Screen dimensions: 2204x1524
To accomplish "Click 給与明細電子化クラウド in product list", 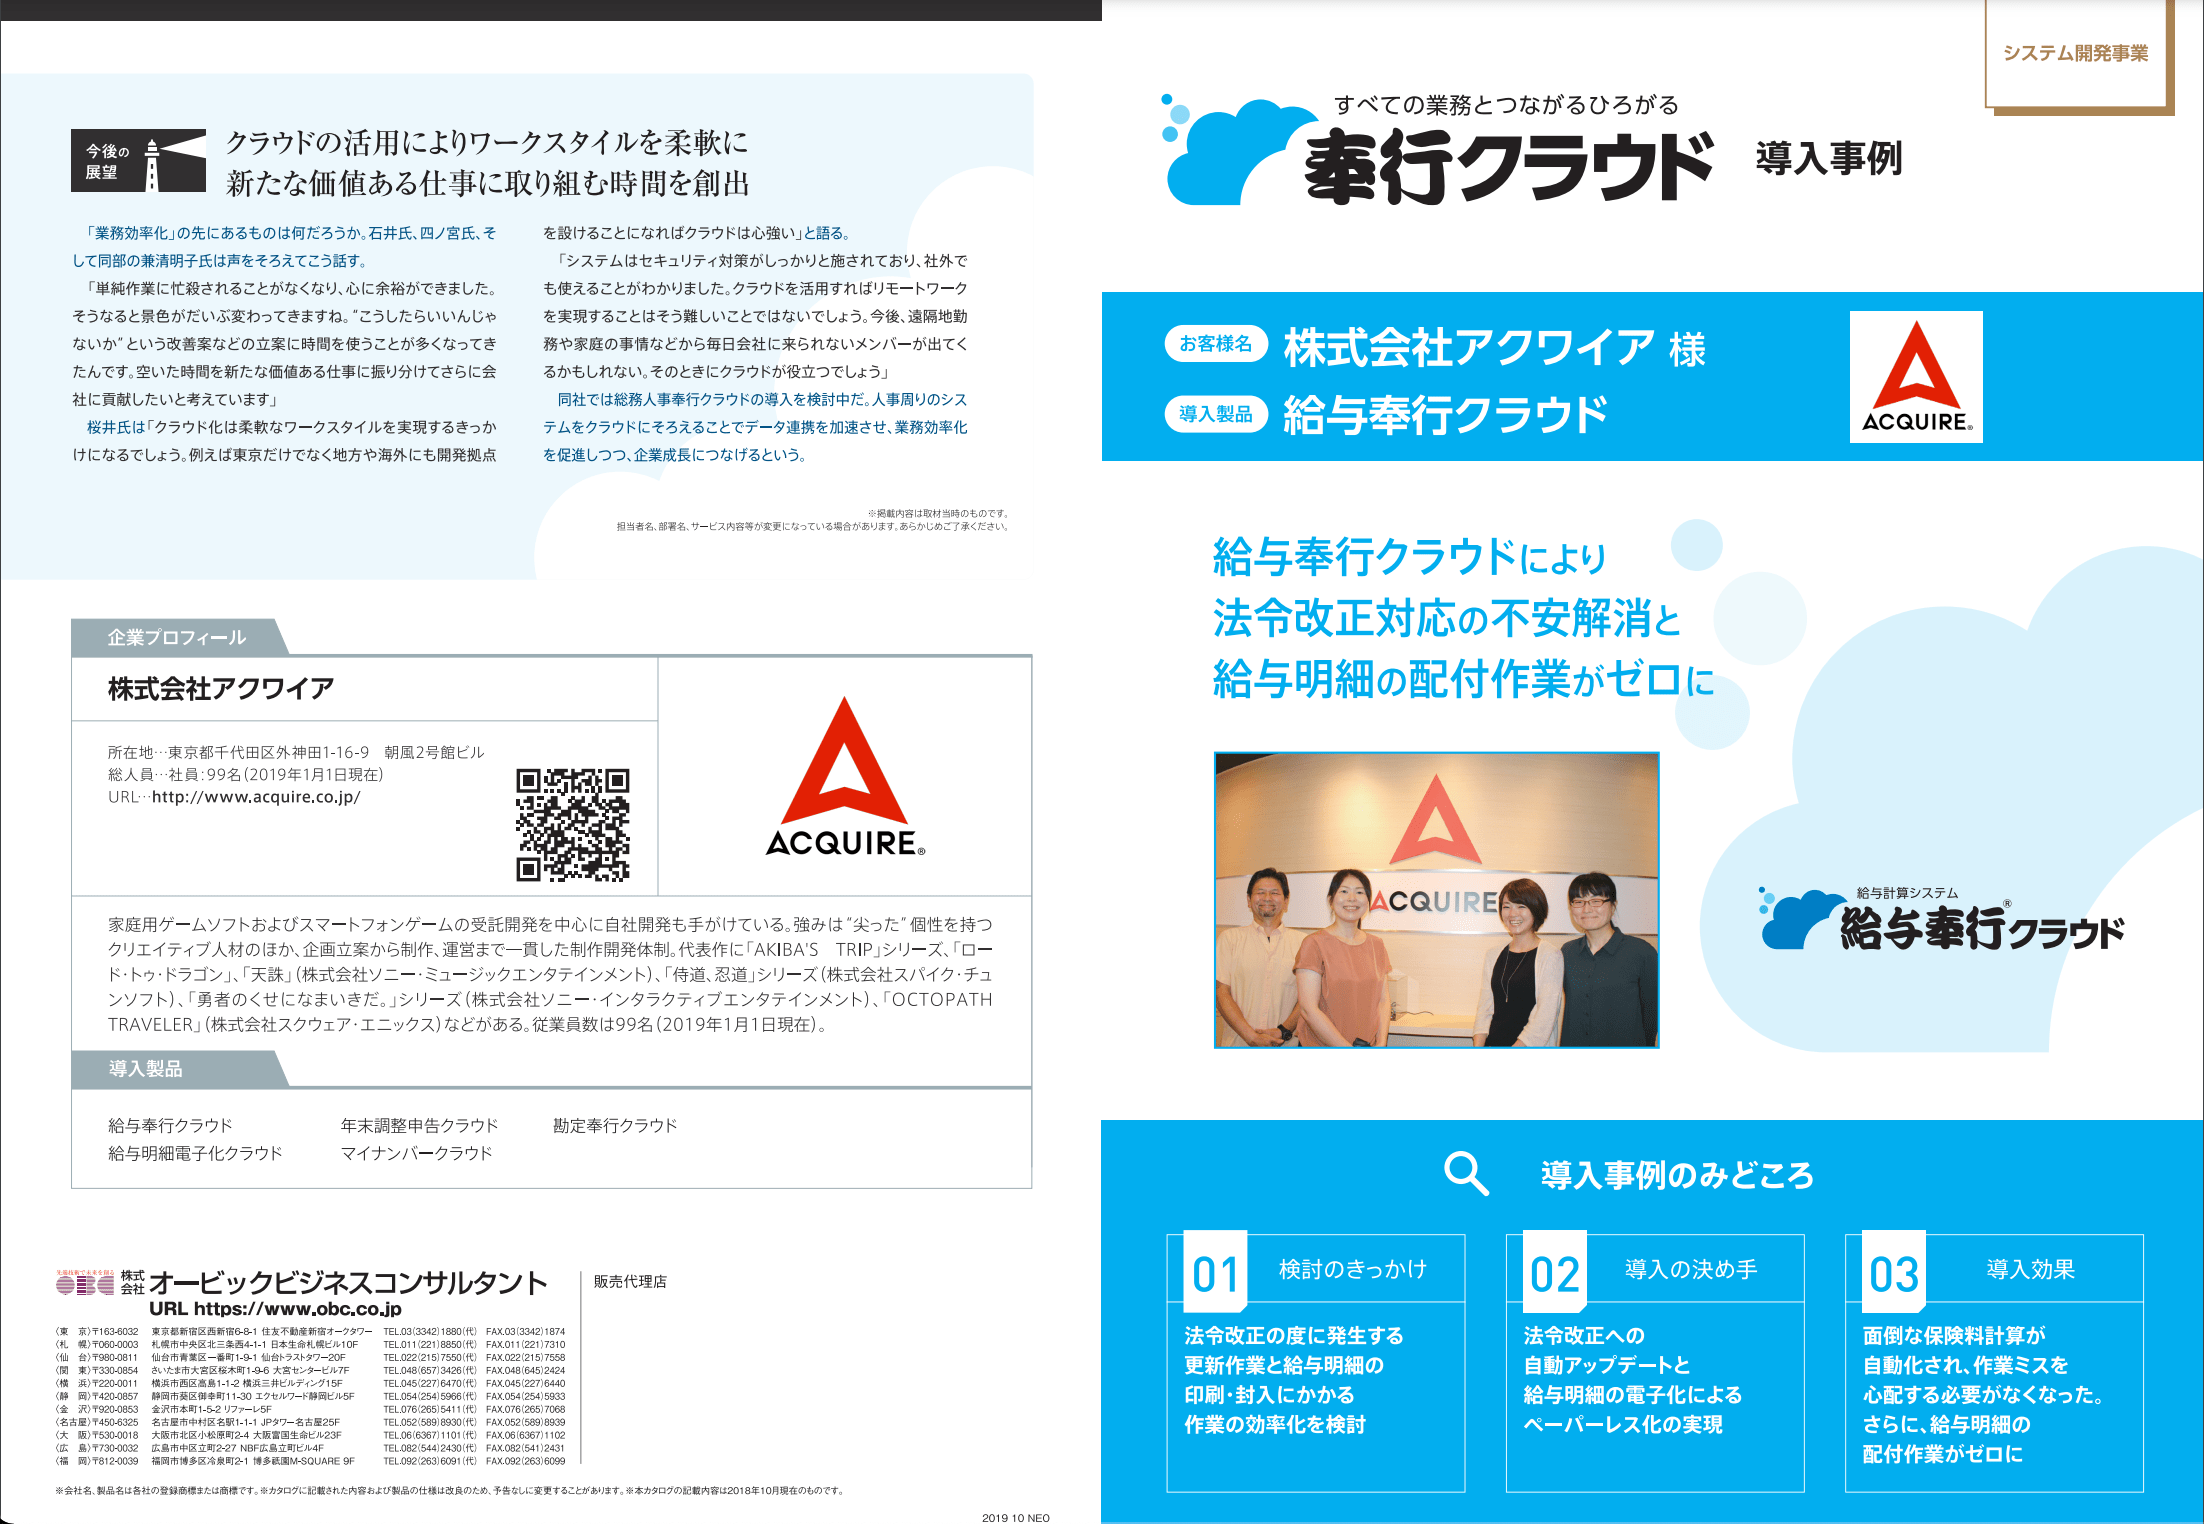I will (x=195, y=1153).
